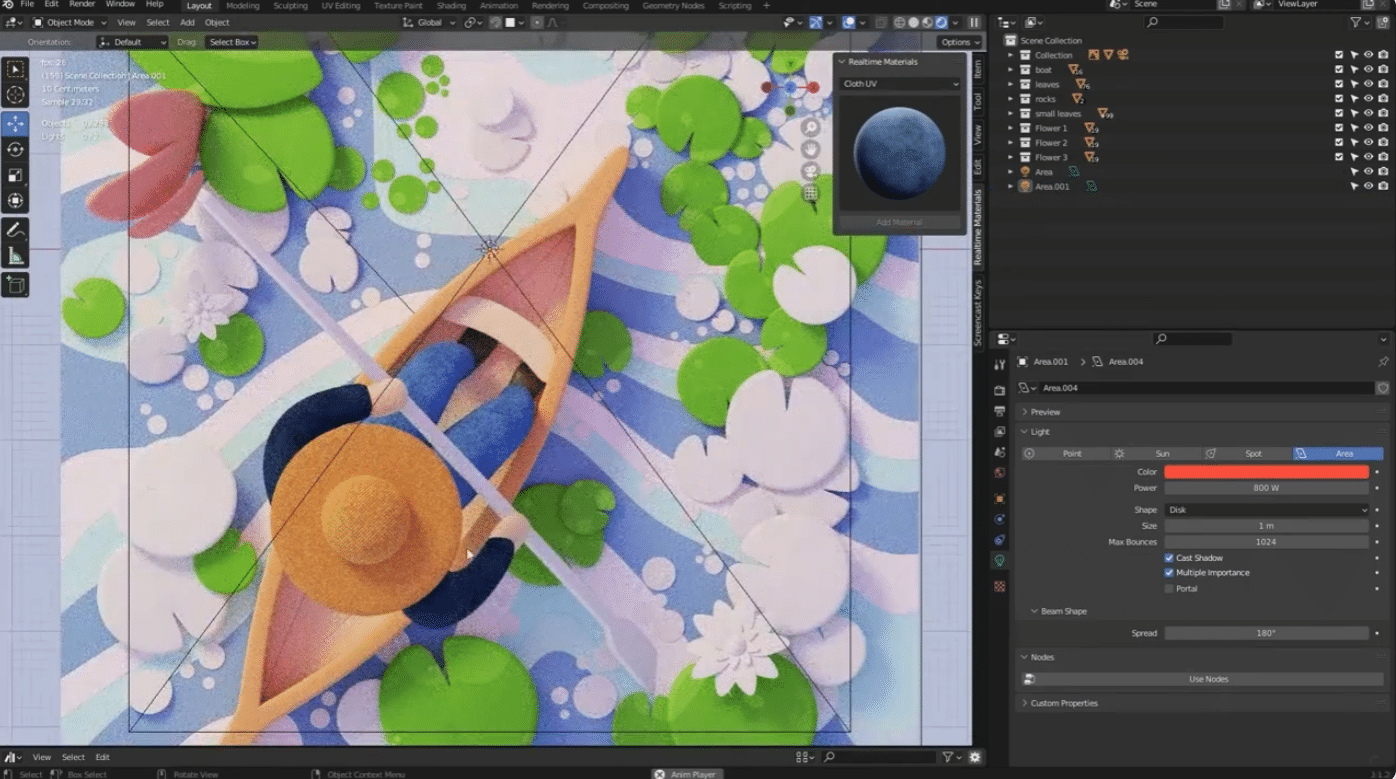Viewport: 1396px width, 779px height.
Task: Open the Shape dropdown set to Disk
Action: (x=1265, y=510)
